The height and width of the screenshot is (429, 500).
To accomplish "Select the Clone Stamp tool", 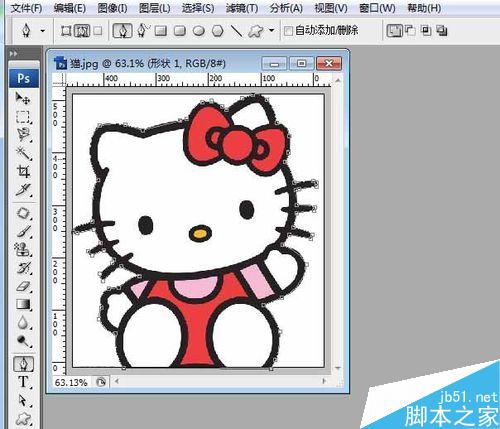I will point(23,249).
